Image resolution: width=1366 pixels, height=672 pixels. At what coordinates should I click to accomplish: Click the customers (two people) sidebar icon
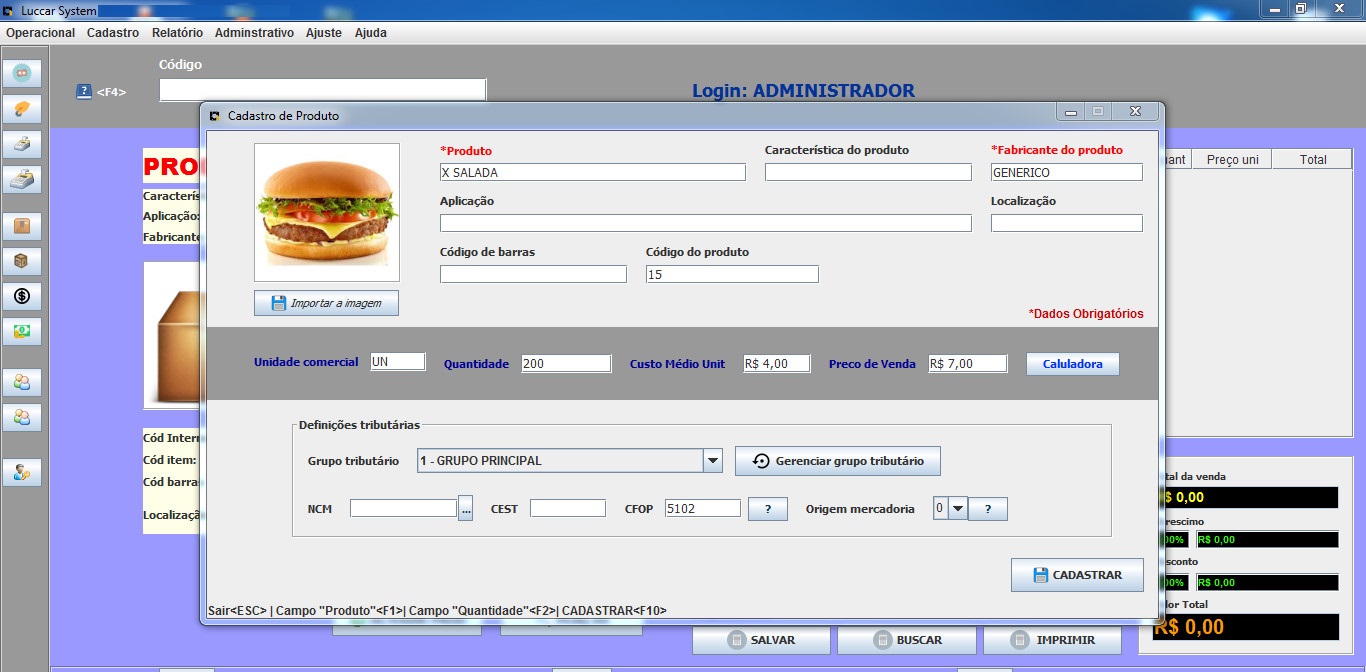(22, 381)
